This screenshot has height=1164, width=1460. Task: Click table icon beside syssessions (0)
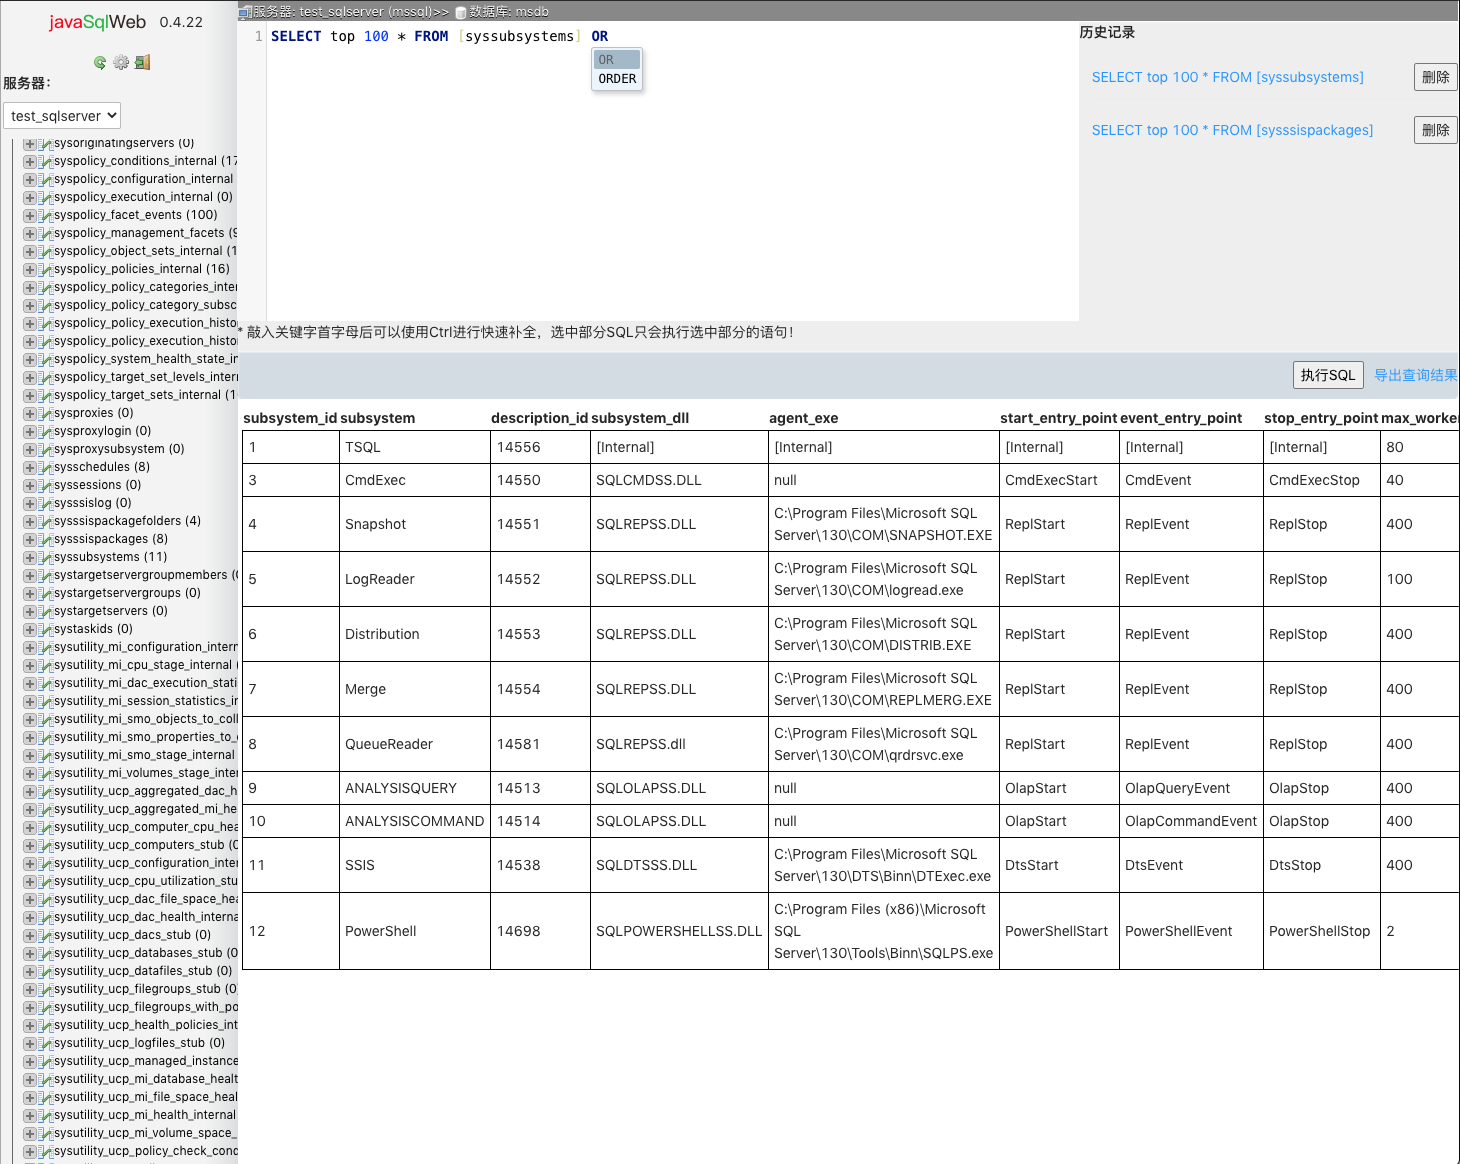pos(46,486)
